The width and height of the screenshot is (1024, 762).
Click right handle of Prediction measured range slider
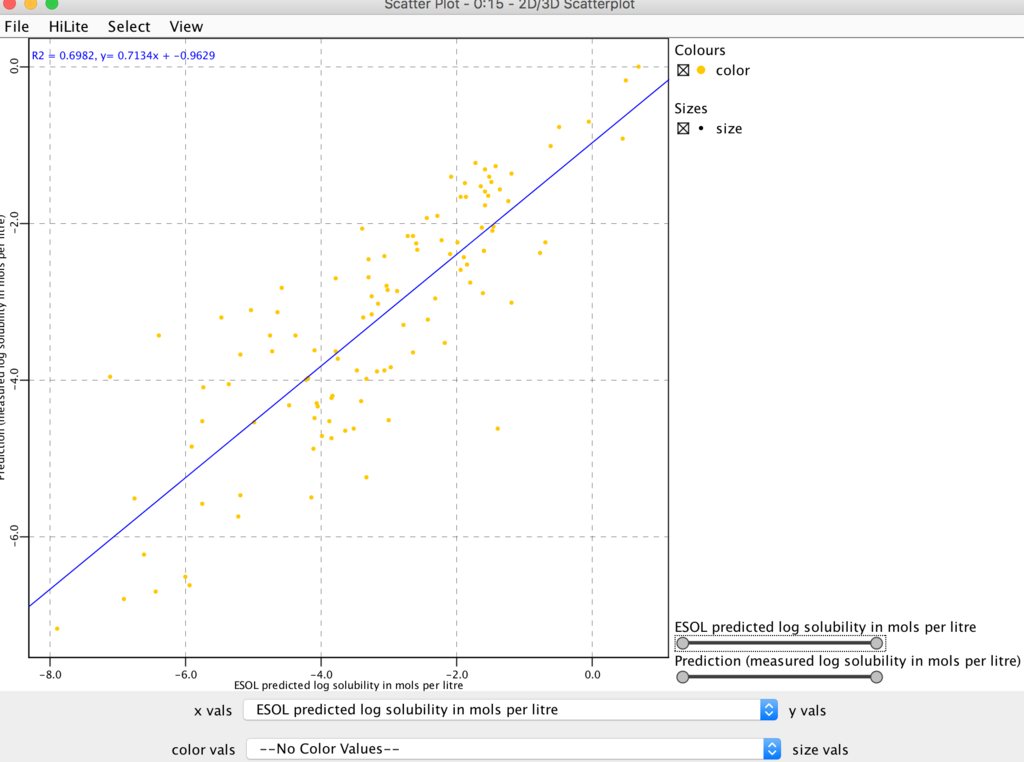pos(876,677)
